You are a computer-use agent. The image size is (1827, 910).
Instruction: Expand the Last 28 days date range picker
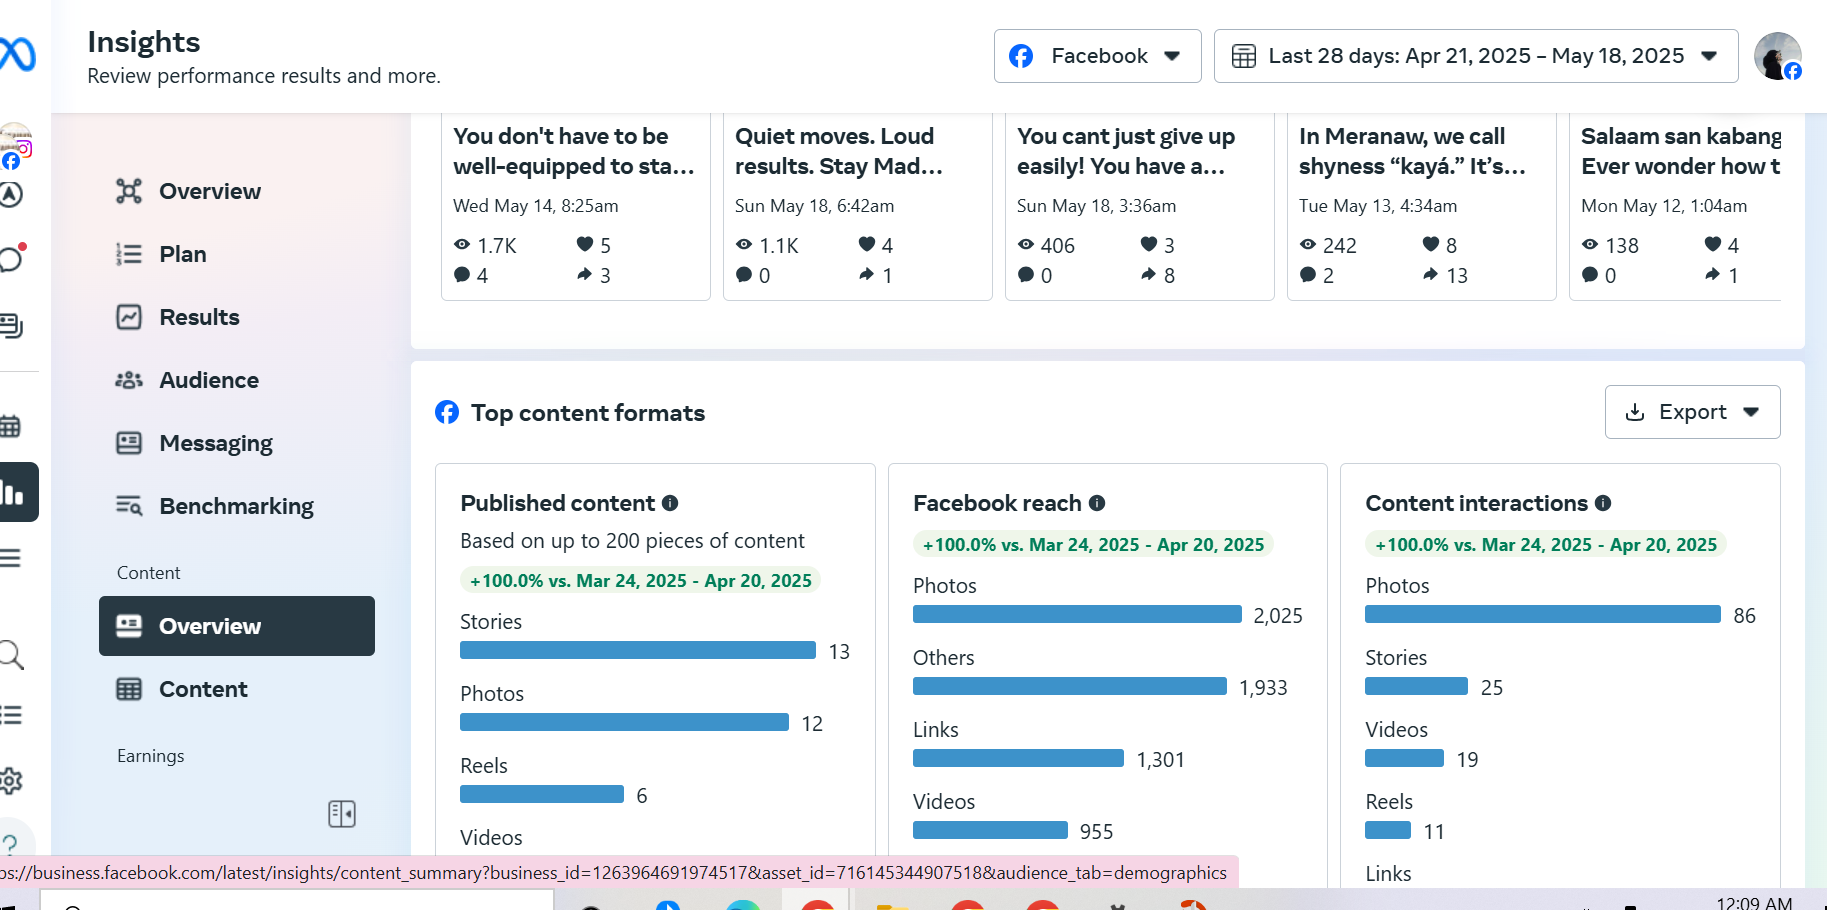[1475, 56]
